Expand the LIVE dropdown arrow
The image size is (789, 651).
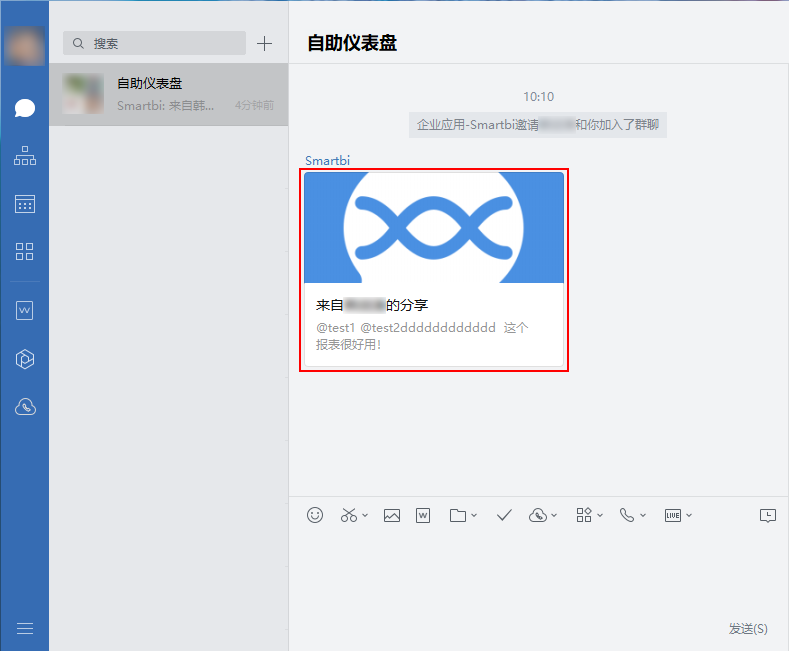[x=689, y=515]
